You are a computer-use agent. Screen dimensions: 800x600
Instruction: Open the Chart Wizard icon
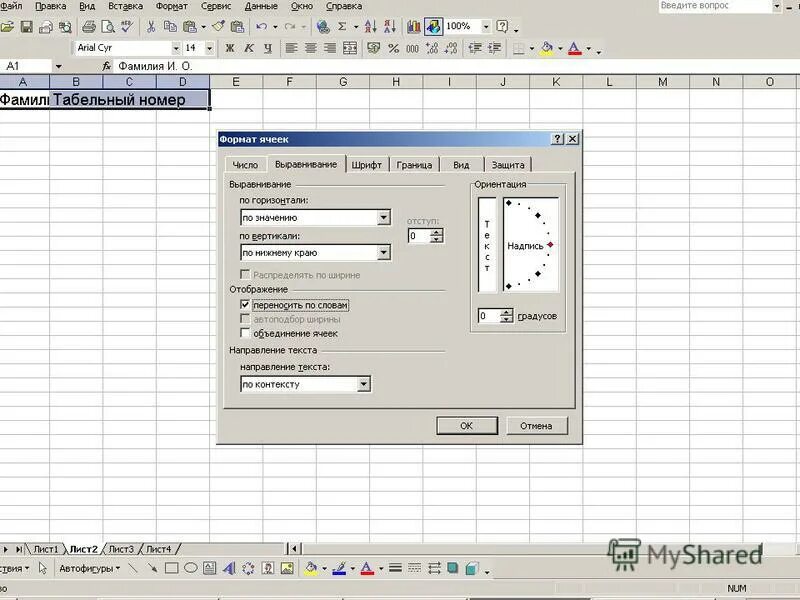[x=413, y=27]
